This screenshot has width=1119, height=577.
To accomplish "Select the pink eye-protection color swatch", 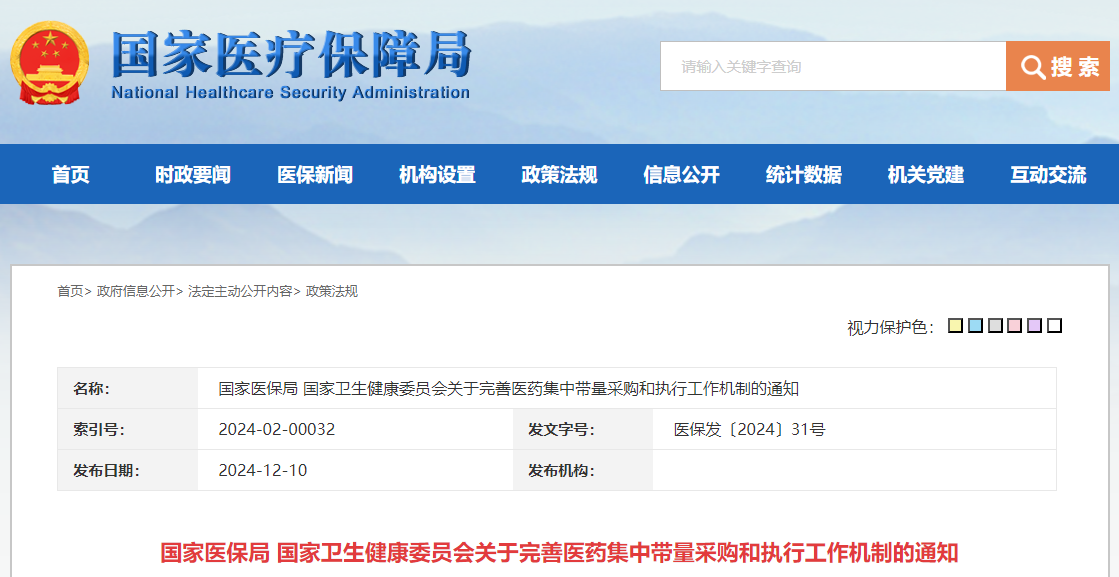I will pyautogui.click(x=1015, y=326).
